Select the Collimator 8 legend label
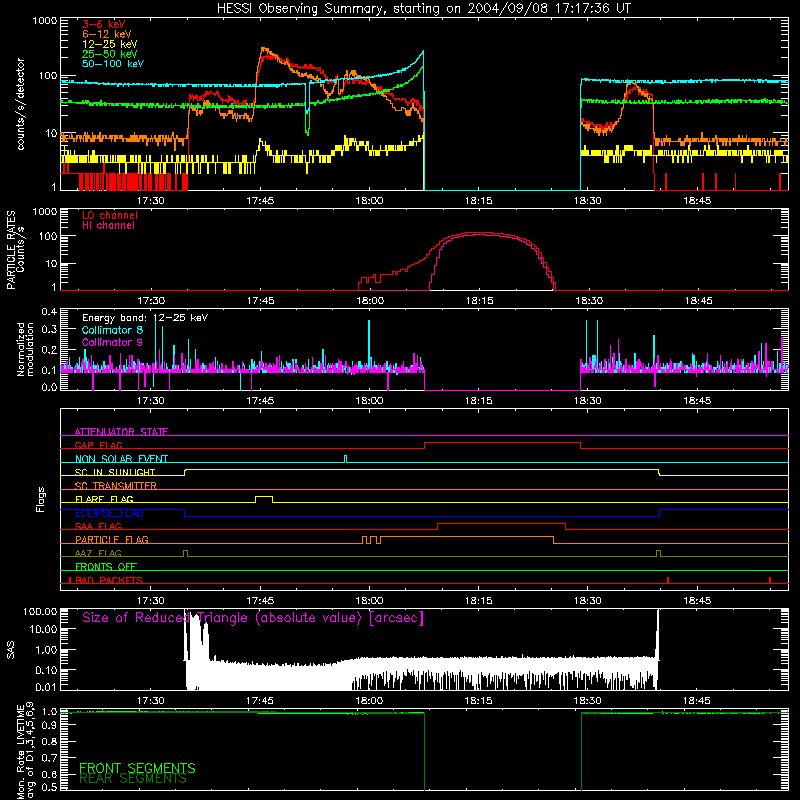The height and width of the screenshot is (800, 800). point(112,330)
